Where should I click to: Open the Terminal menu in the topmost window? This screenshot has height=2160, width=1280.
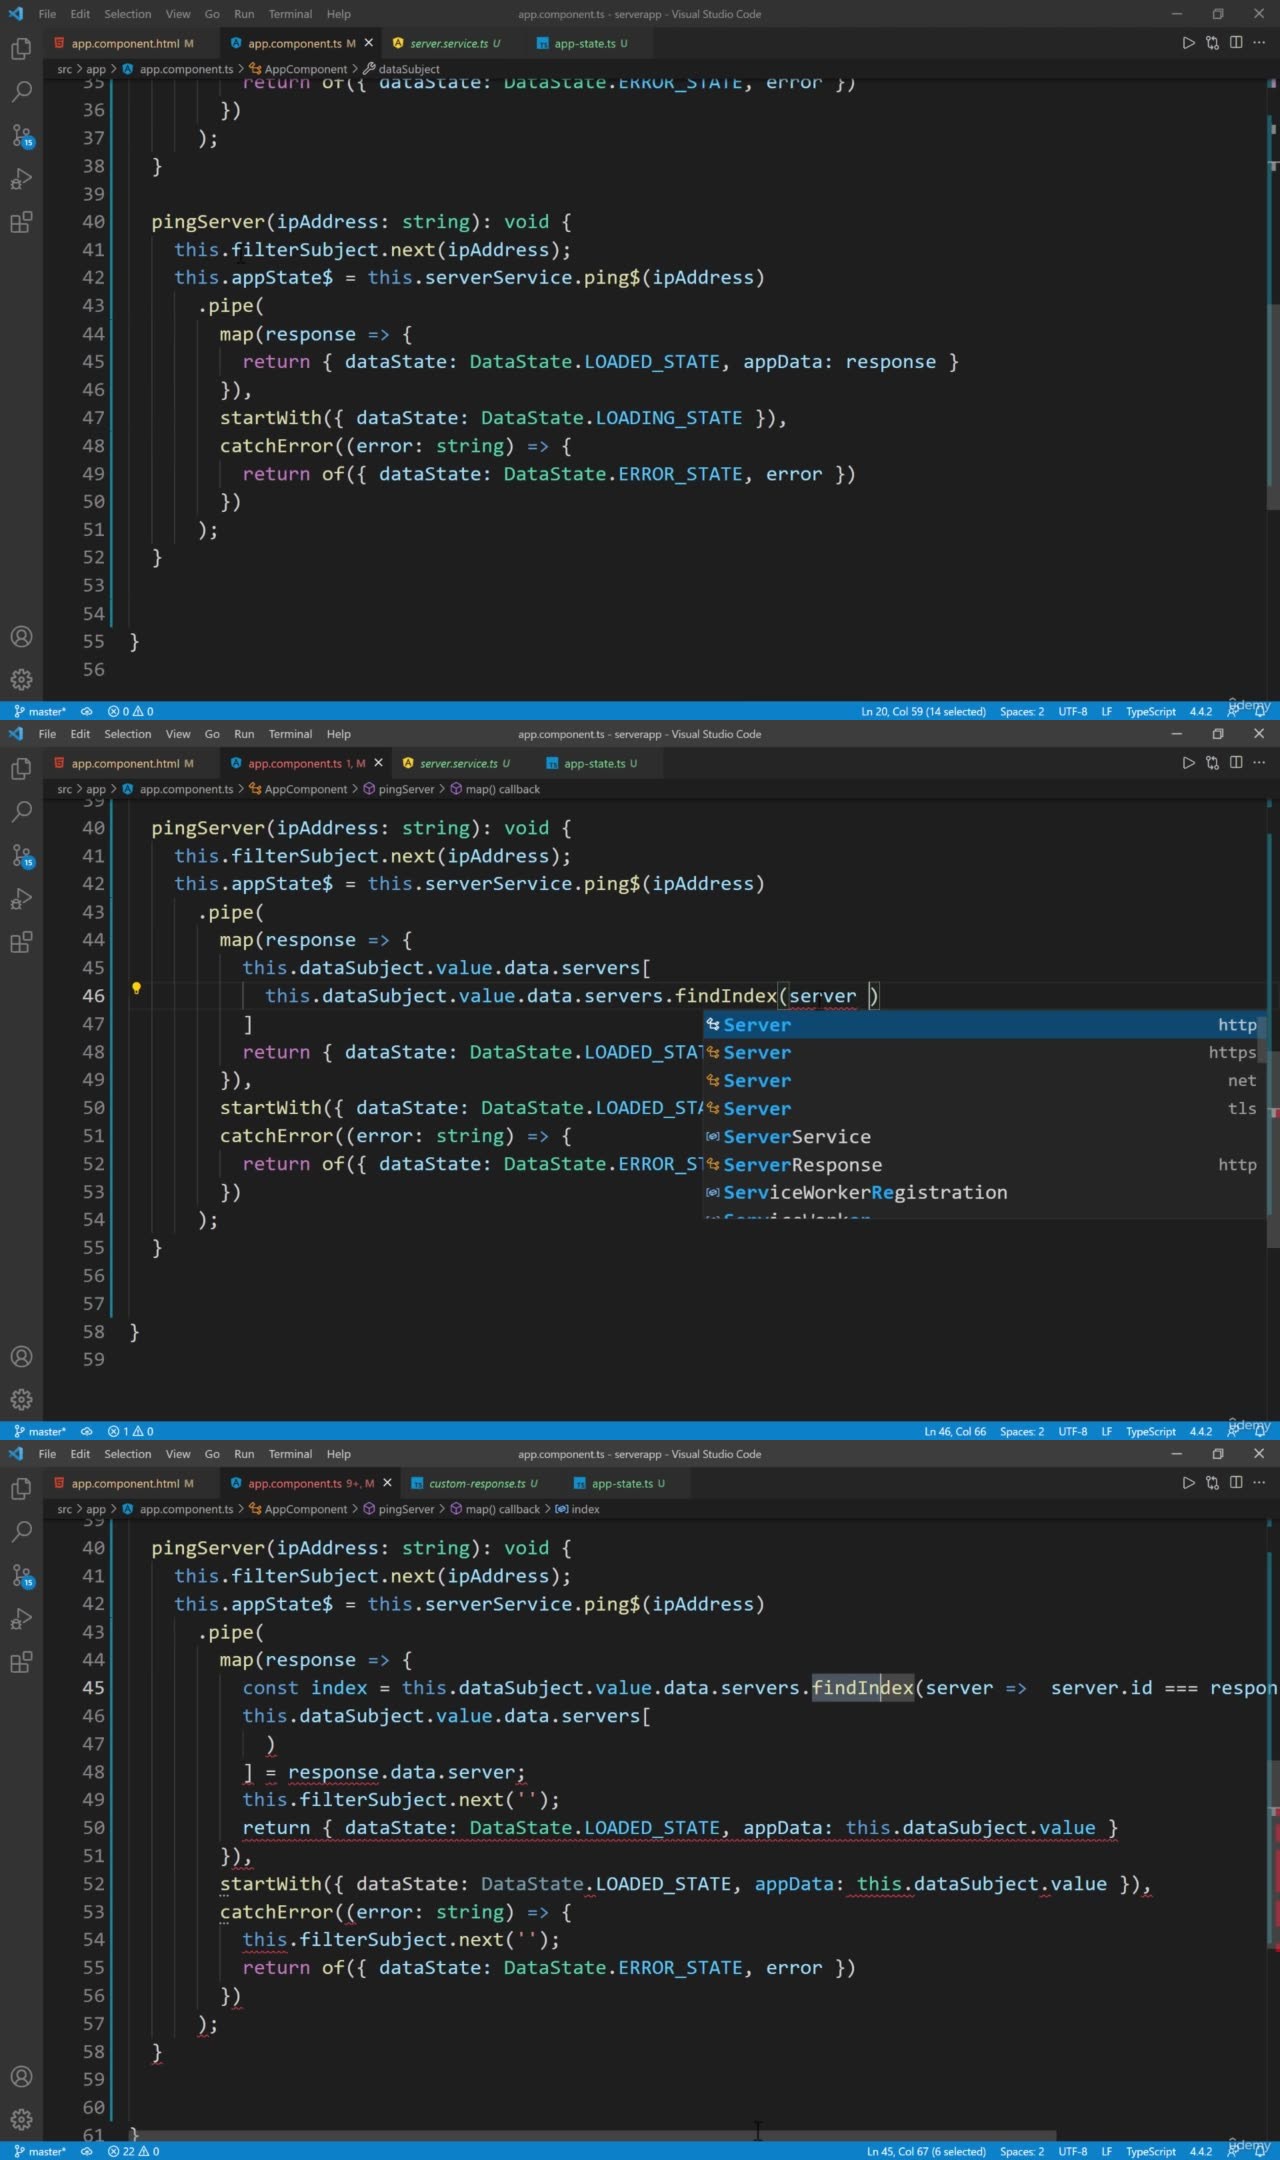(290, 14)
